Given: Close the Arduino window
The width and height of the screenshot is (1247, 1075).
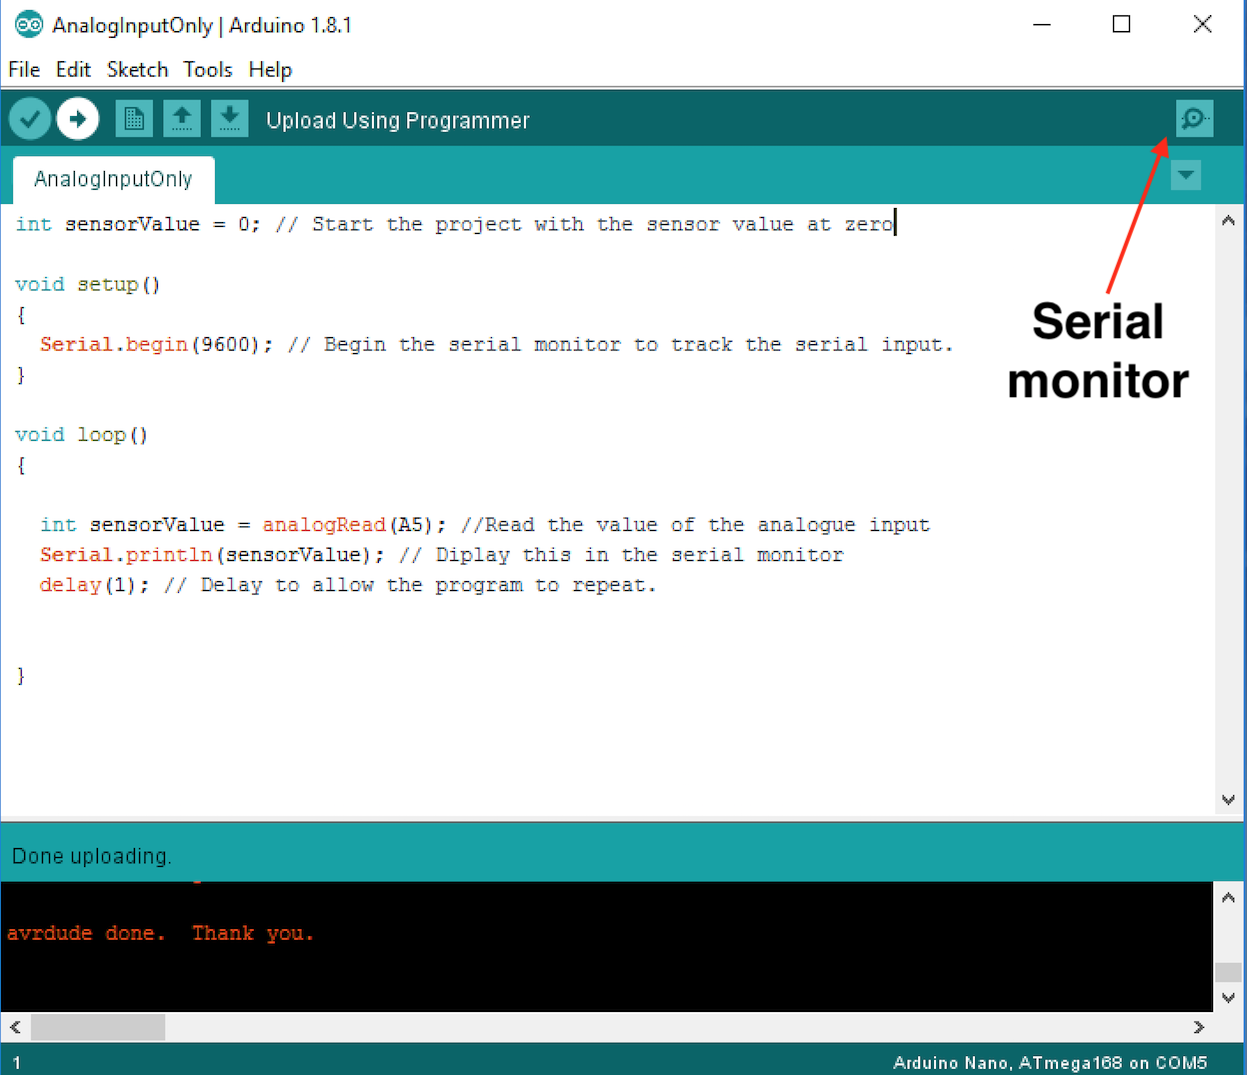Looking at the screenshot, I should [1202, 24].
